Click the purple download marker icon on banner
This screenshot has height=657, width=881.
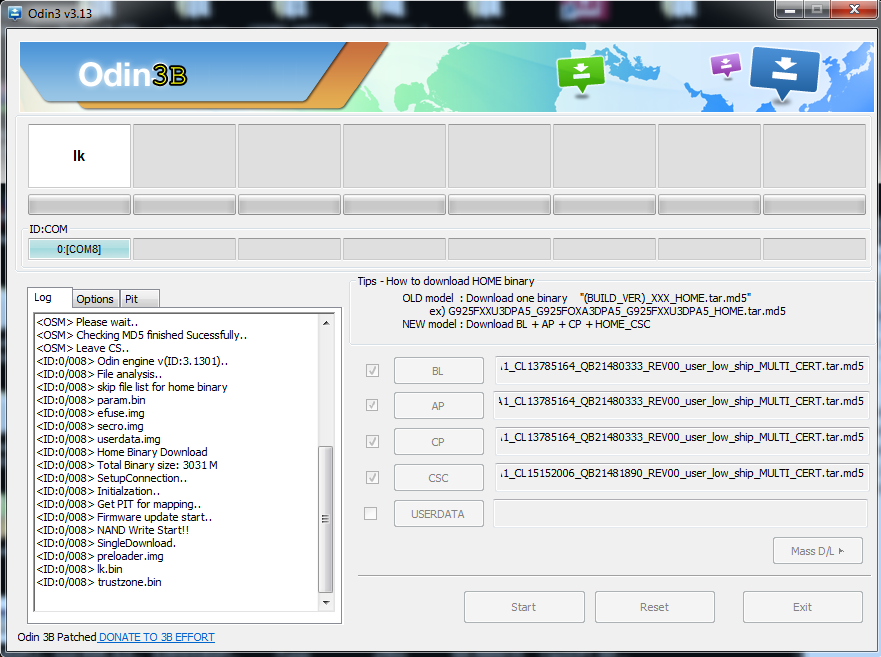click(x=726, y=66)
